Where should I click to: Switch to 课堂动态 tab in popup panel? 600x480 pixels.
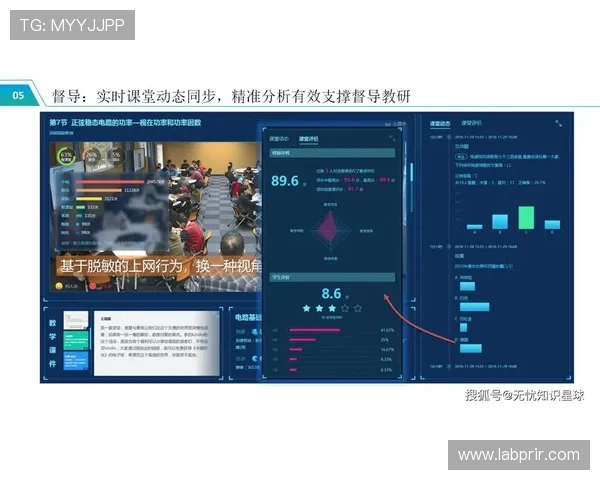coord(279,139)
